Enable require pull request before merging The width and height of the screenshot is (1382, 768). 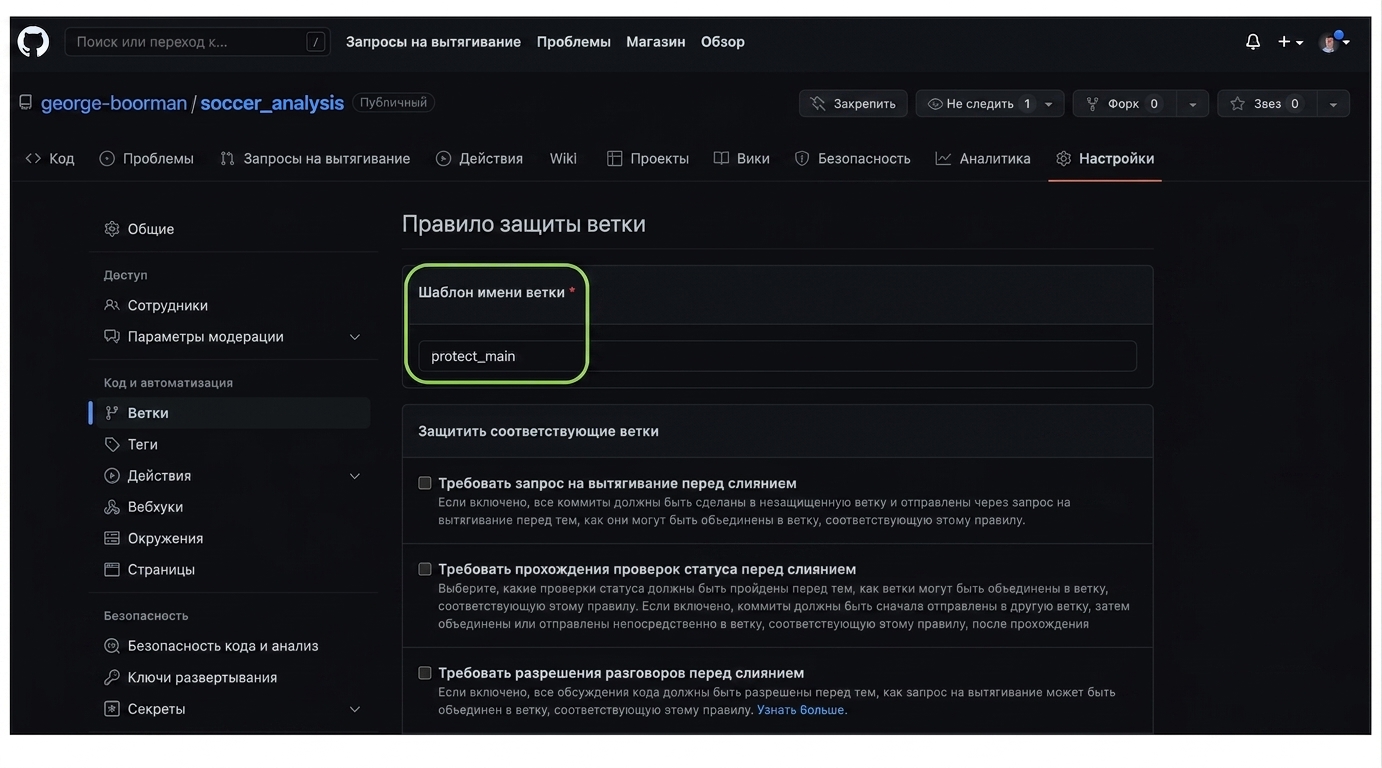coord(425,483)
